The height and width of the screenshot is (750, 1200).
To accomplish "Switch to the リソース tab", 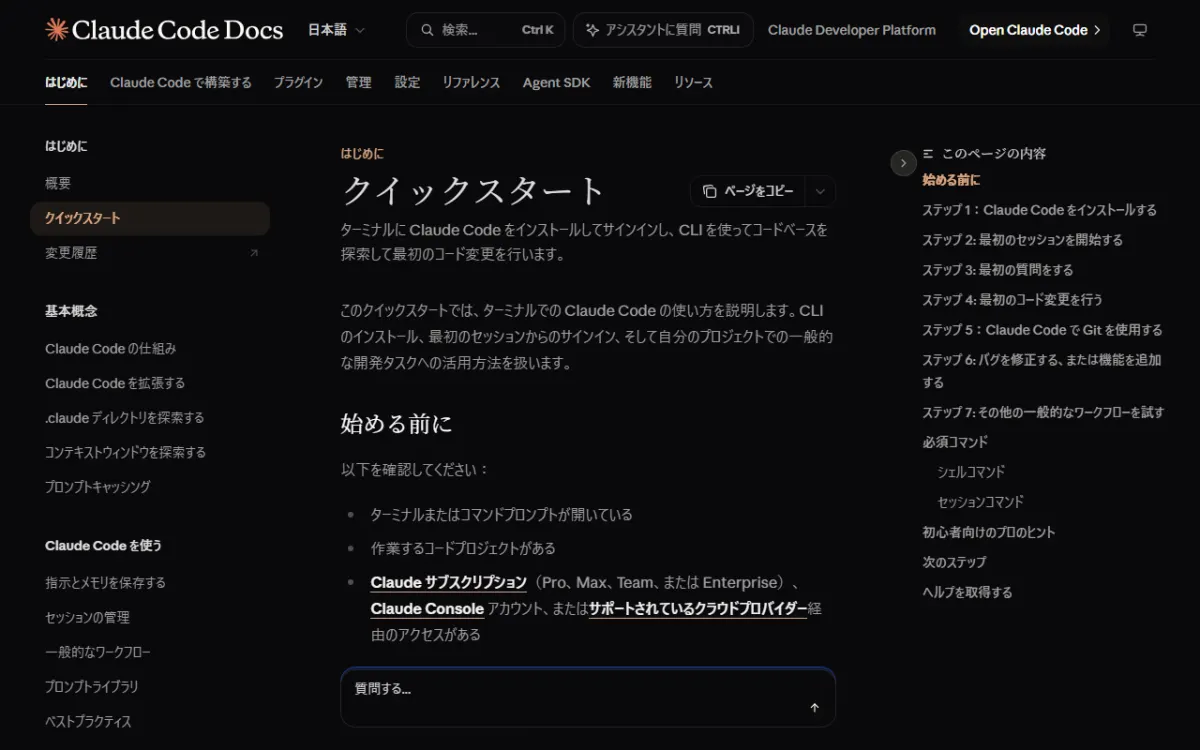I will (693, 82).
